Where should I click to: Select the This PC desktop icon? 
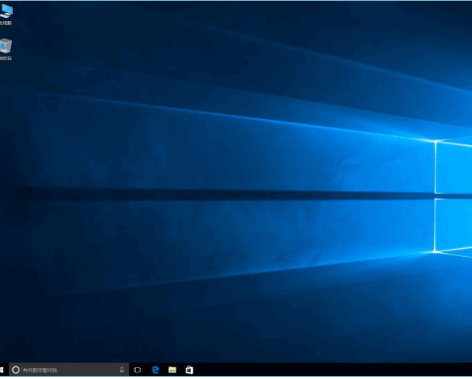click(x=6, y=15)
